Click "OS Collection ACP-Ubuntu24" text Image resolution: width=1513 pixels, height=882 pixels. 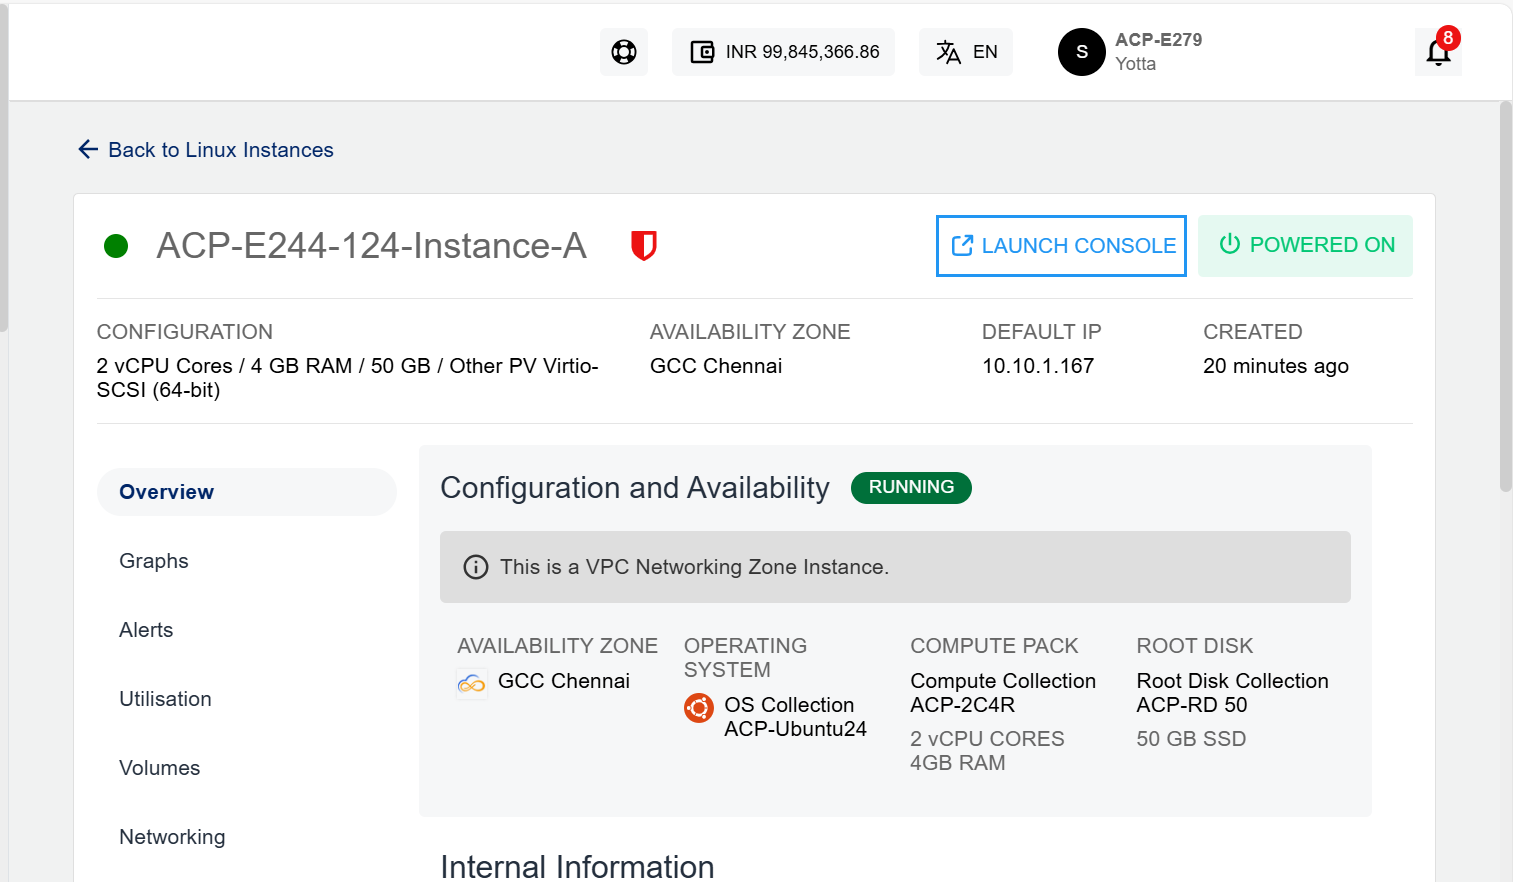click(x=796, y=717)
